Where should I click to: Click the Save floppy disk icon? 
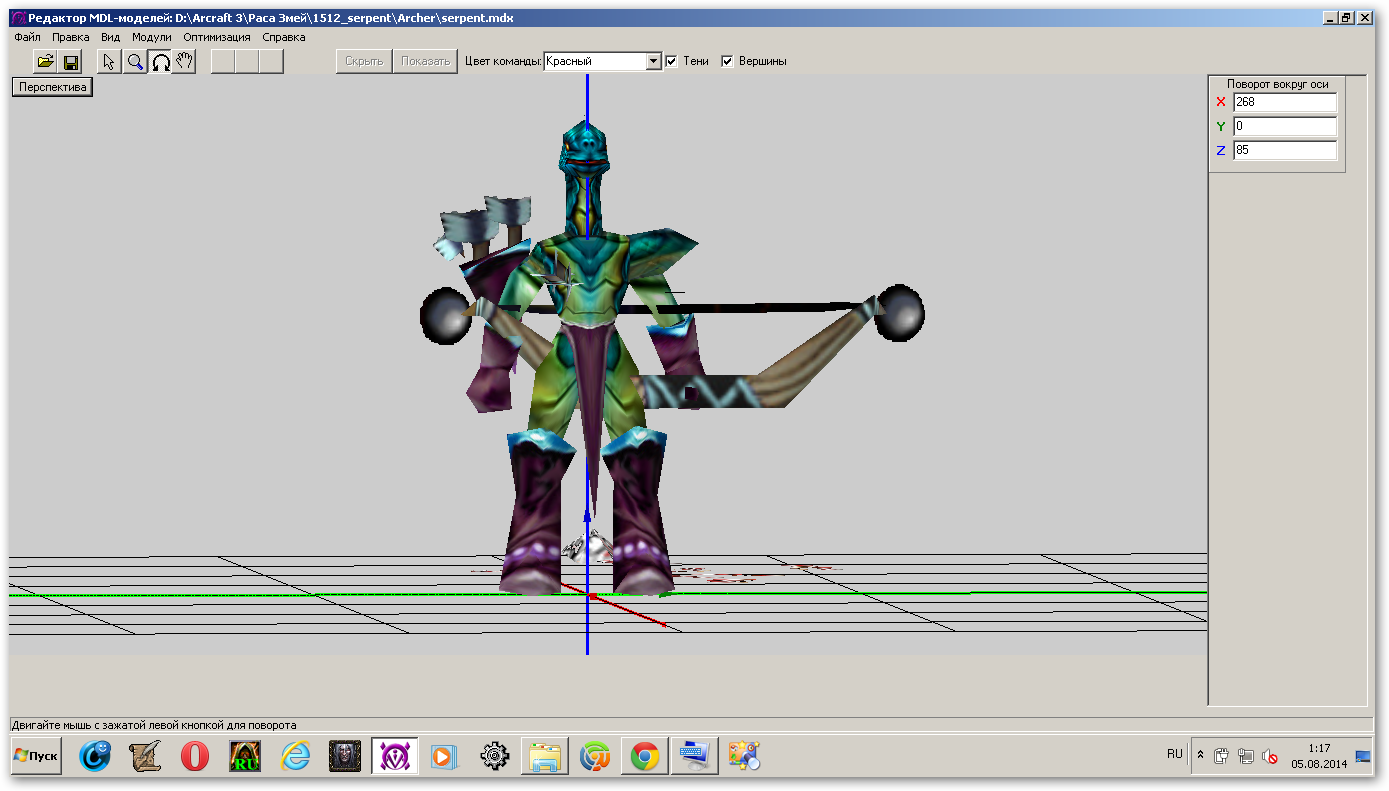[71, 62]
